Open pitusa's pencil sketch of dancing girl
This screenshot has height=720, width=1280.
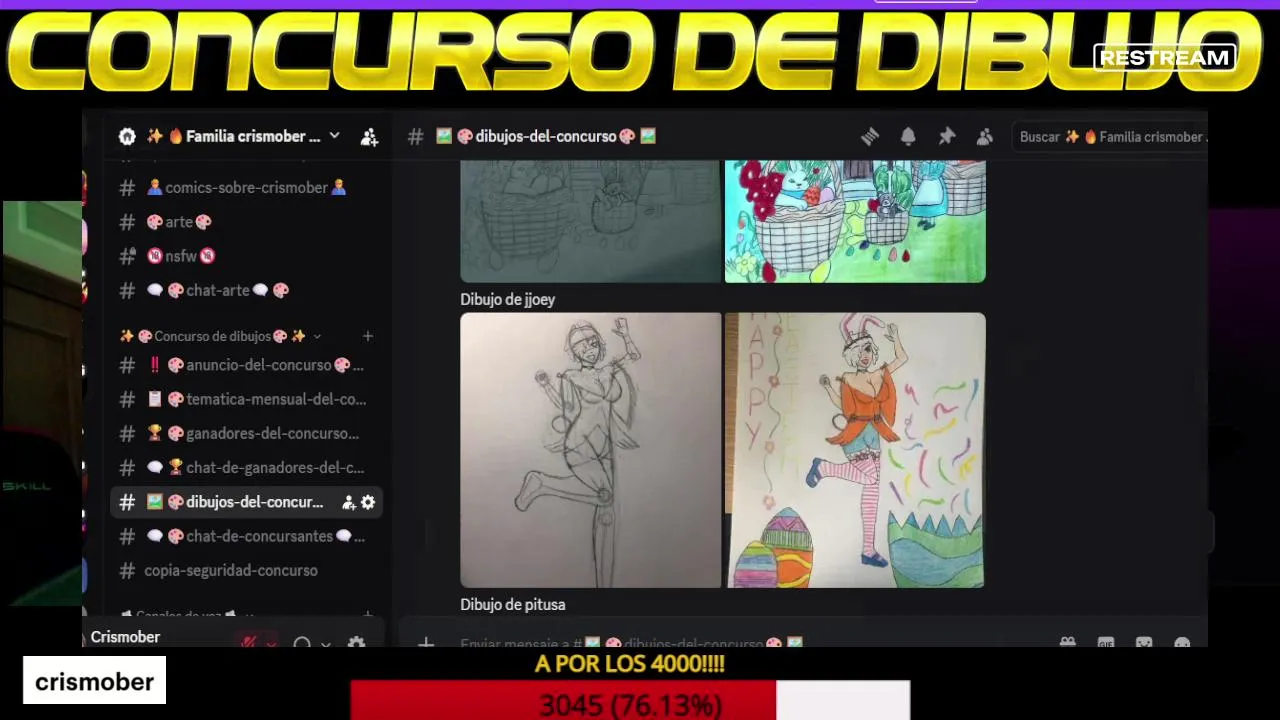590,450
